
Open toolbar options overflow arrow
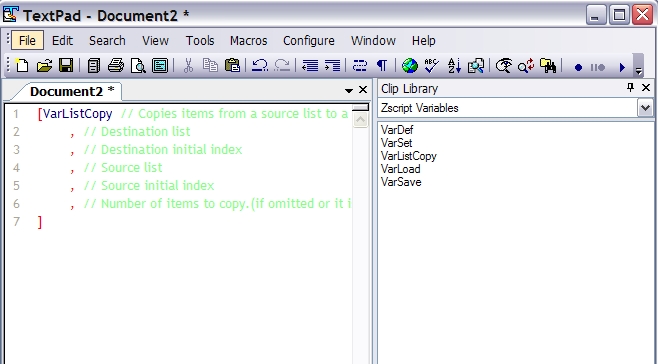638,66
